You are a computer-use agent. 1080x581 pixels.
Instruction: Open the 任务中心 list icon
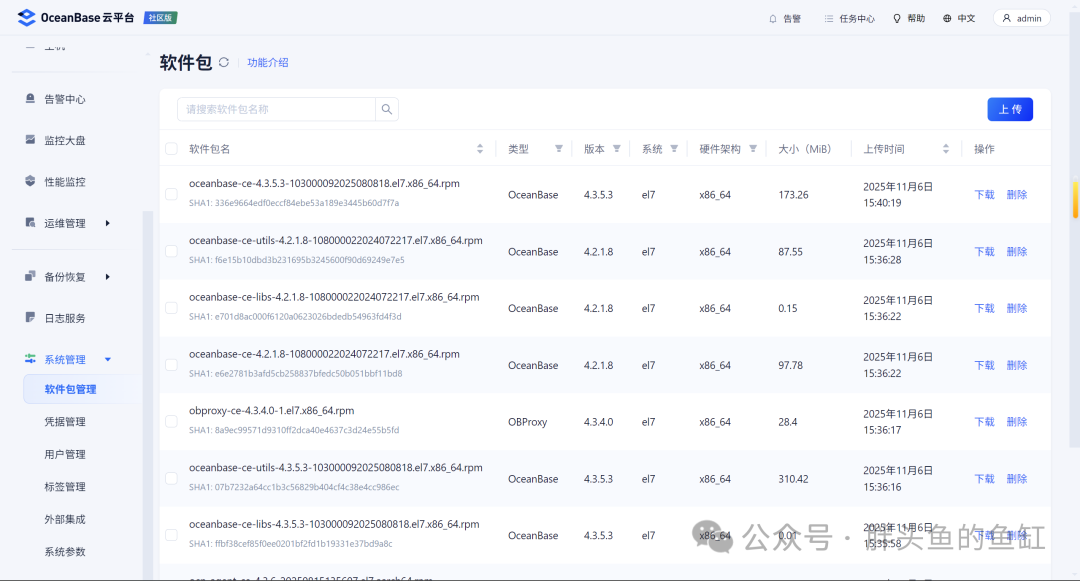[x=829, y=19]
